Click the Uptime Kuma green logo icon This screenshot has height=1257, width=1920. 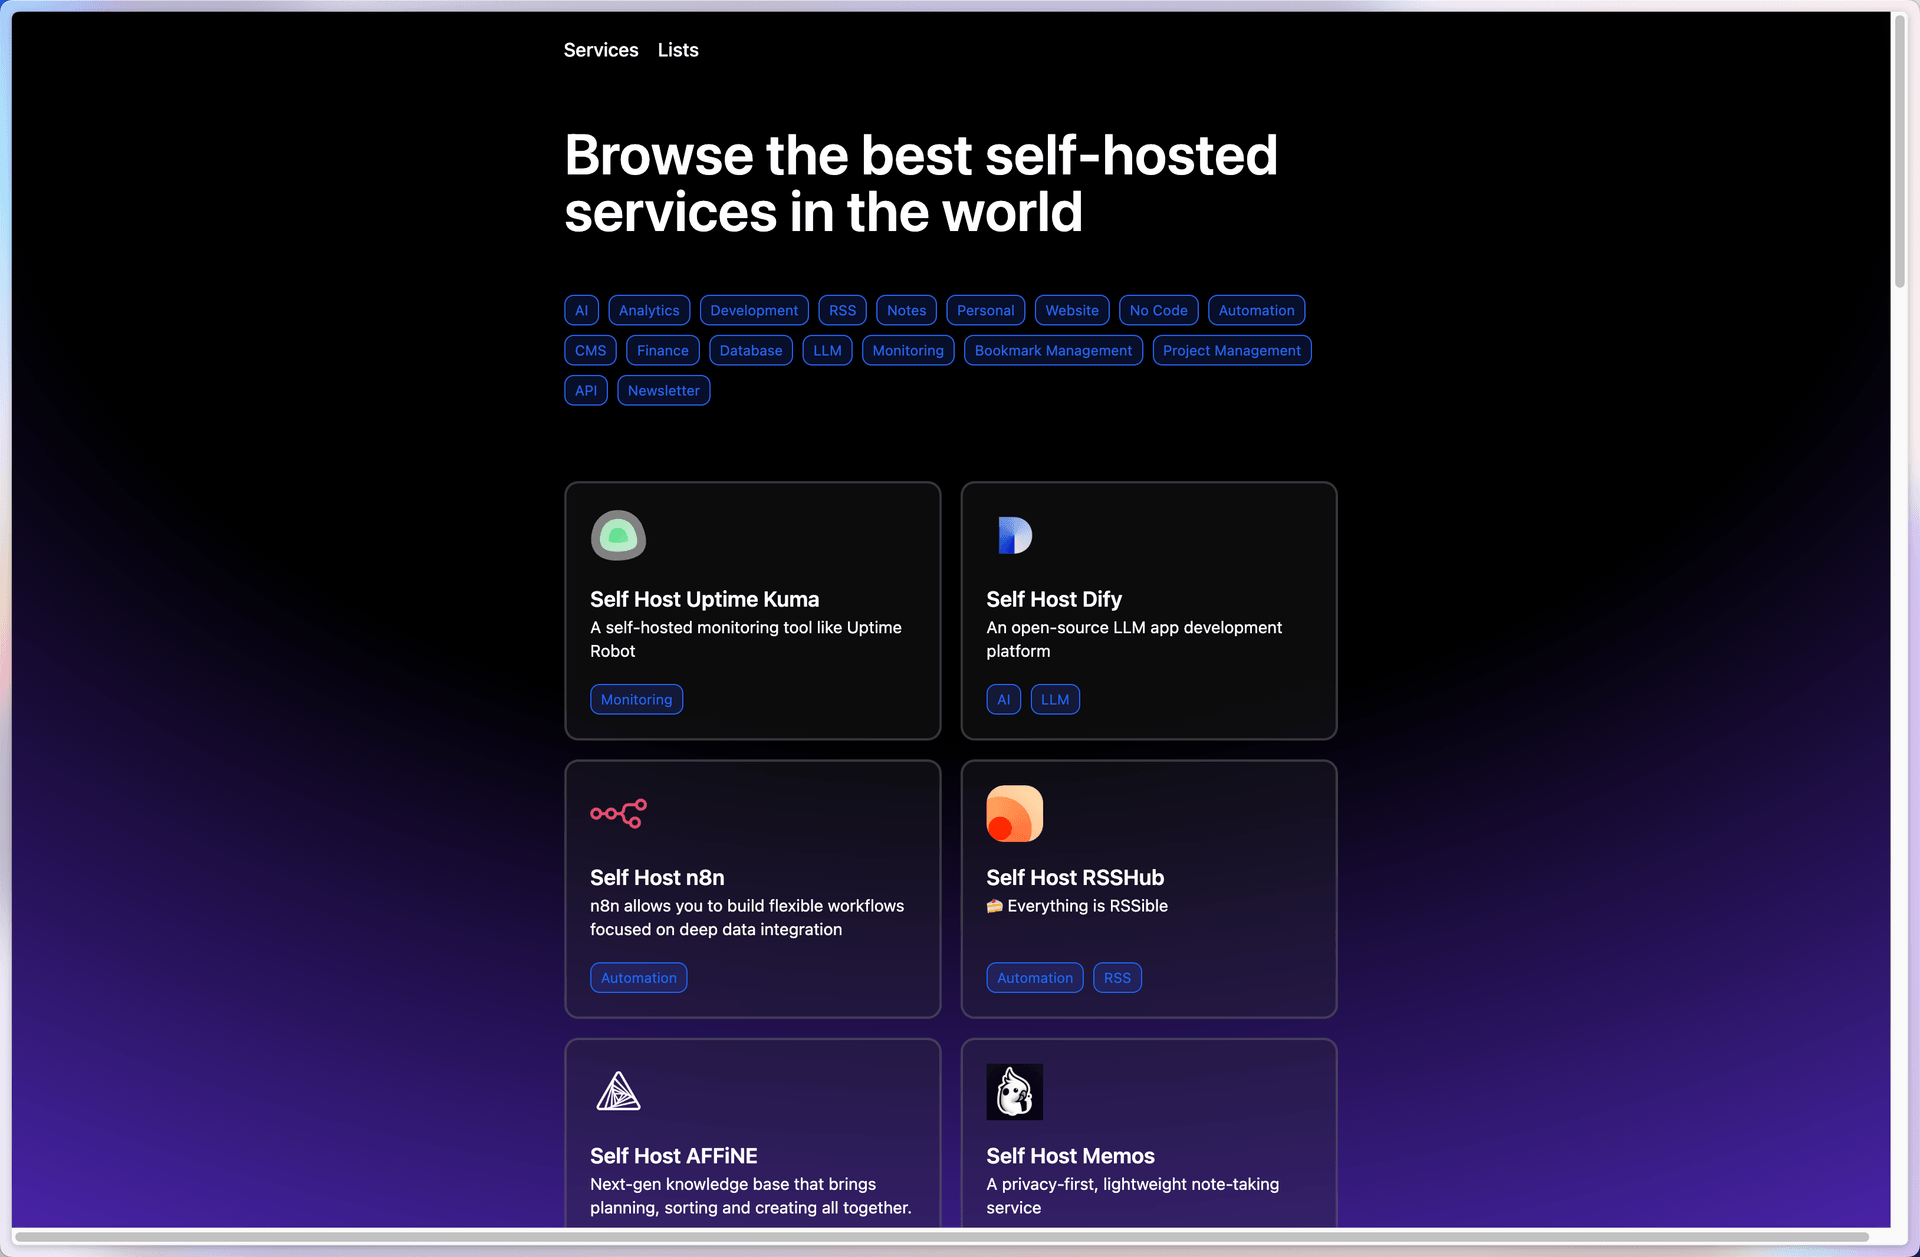click(x=618, y=535)
